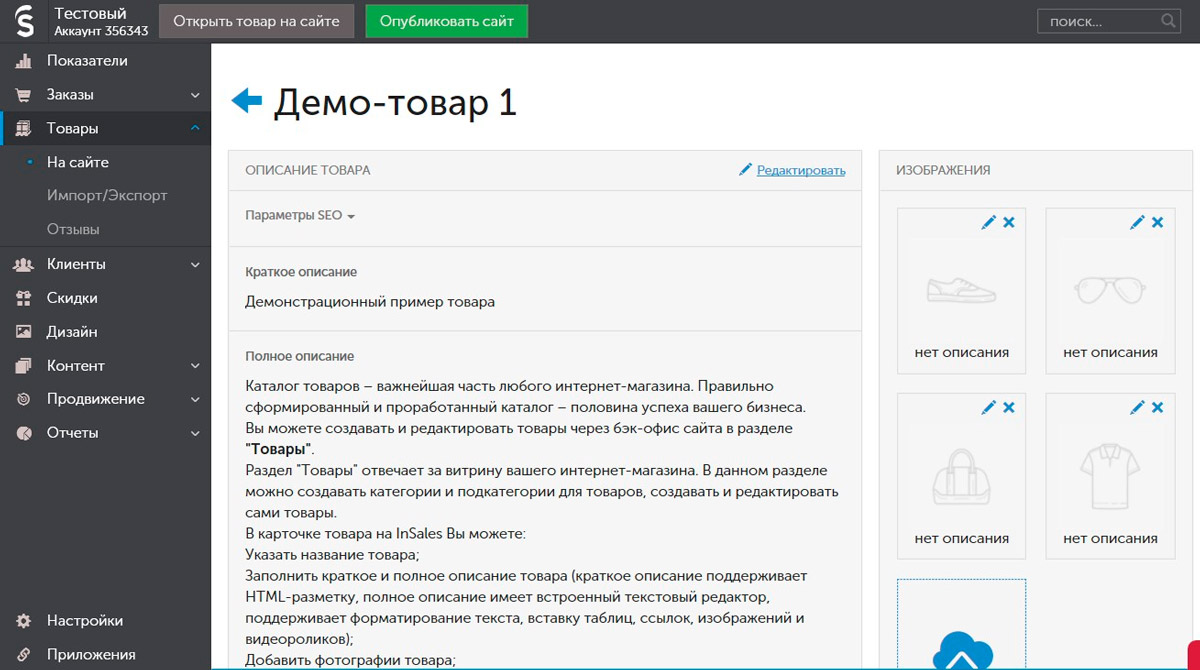This screenshot has height=670, width=1200.
Task: Click the Заказы cart icon
Action: (24, 95)
